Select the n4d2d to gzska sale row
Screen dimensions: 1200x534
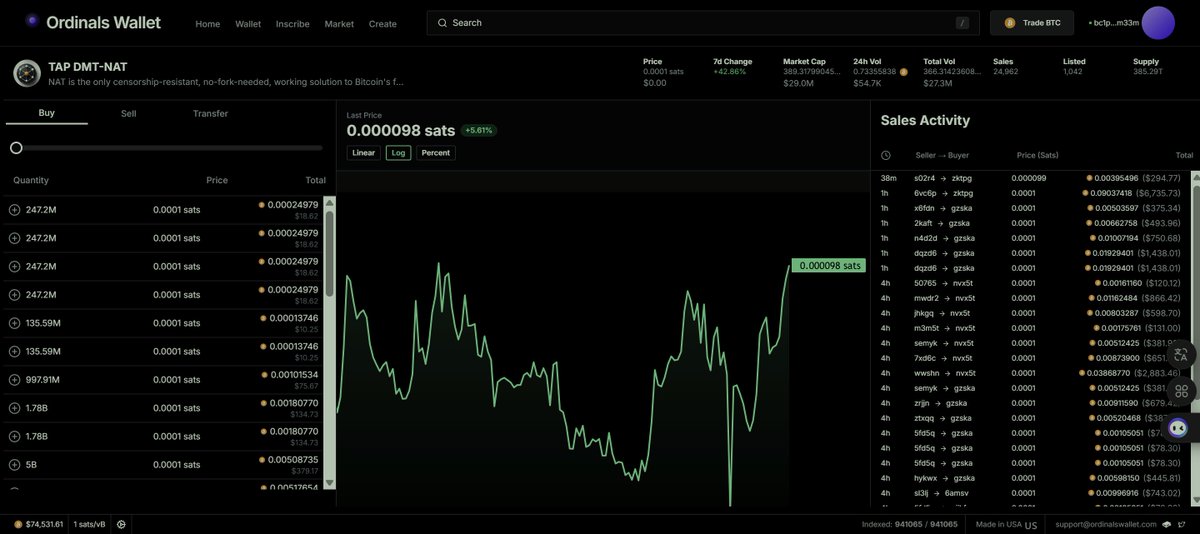1032,238
